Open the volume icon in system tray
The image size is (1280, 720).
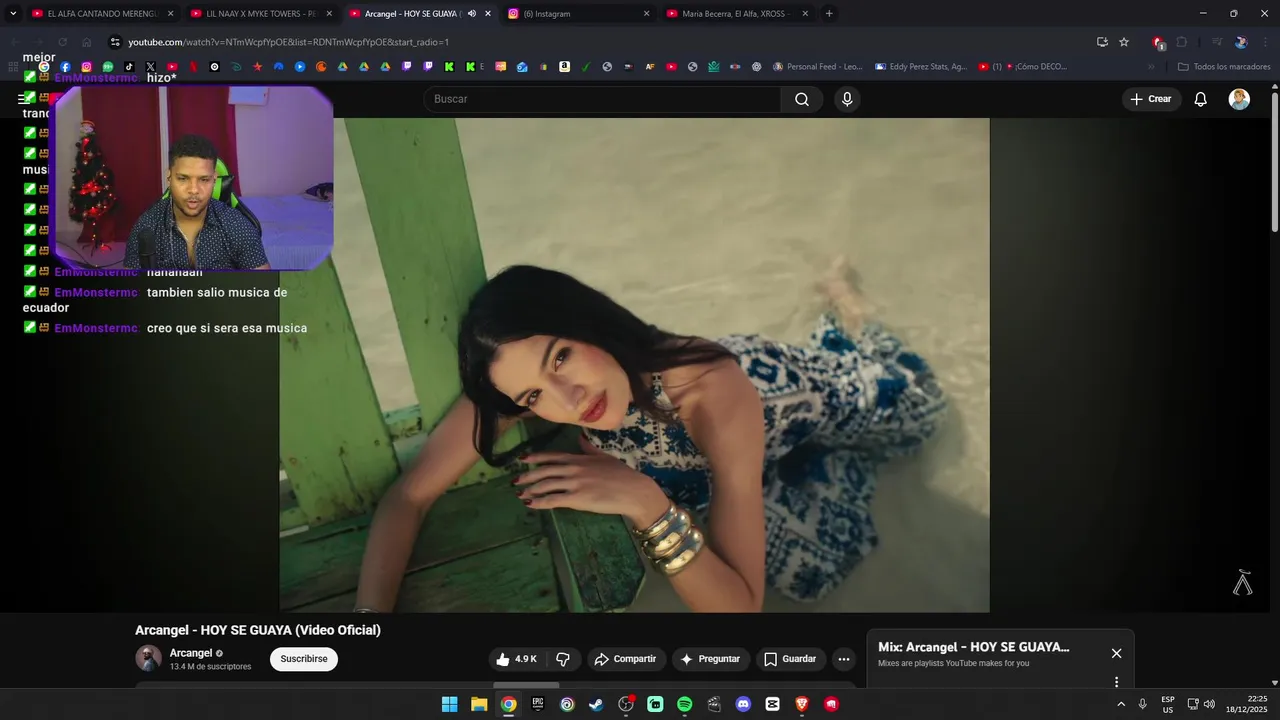1209,704
